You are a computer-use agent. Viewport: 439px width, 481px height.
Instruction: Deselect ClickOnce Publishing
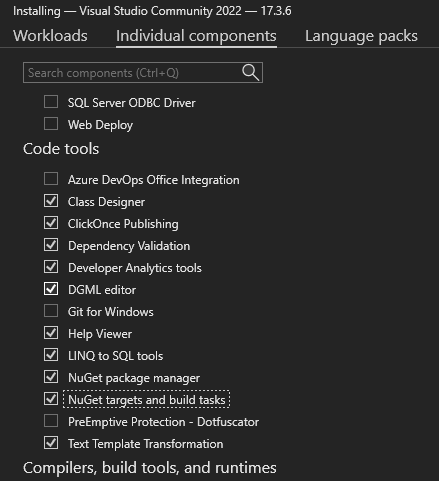(x=51, y=223)
